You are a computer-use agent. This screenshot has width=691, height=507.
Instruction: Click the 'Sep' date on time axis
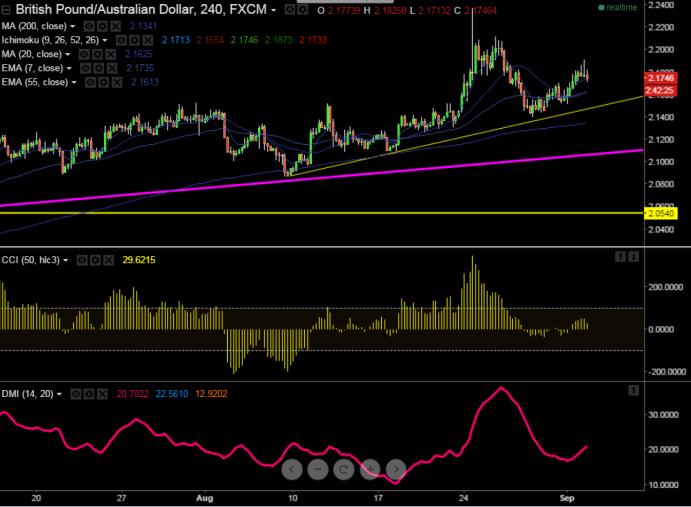pyautogui.click(x=567, y=498)
